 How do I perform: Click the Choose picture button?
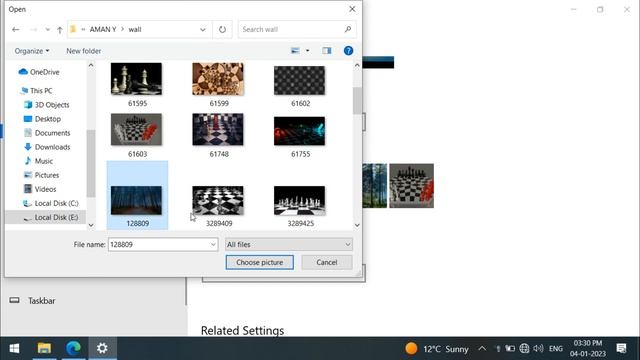[x=260, y=262]
